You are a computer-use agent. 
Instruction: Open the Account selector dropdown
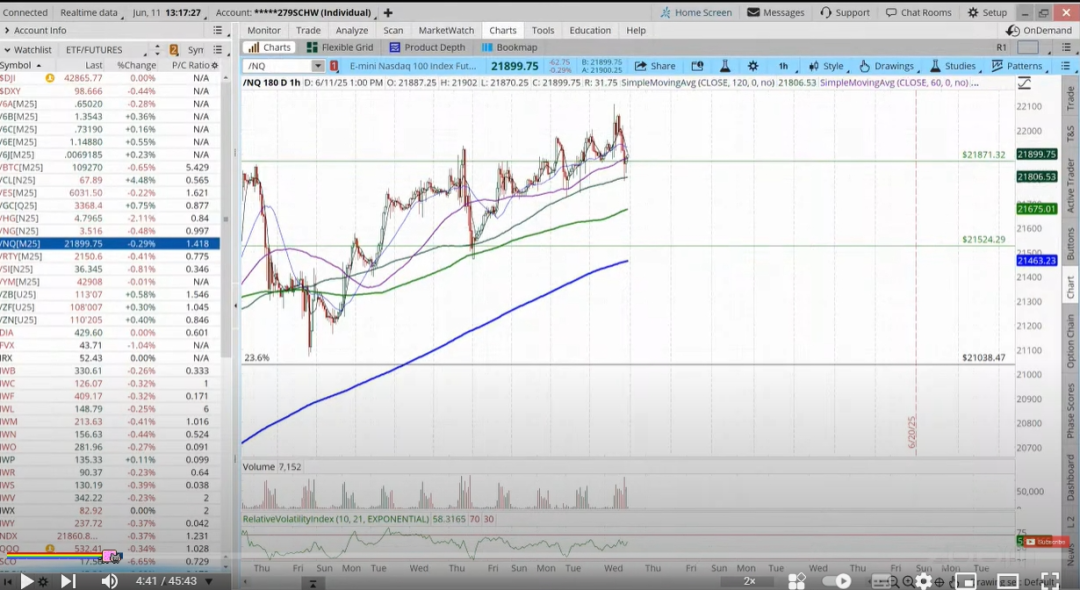[x=294, y=12]
